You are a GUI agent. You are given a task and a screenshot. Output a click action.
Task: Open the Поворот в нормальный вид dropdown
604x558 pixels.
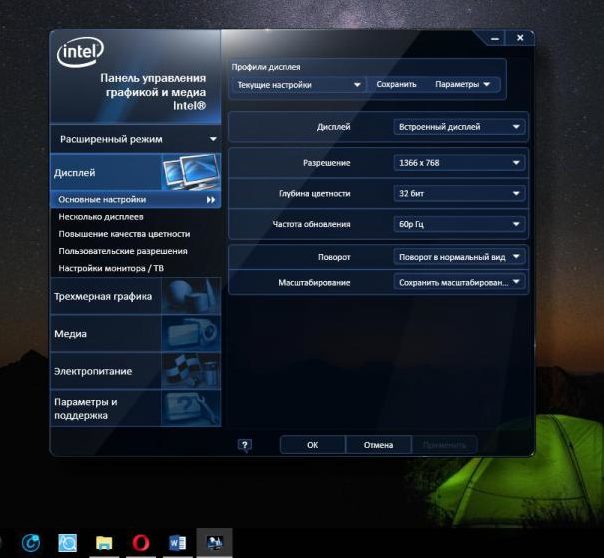coord(460,257)
